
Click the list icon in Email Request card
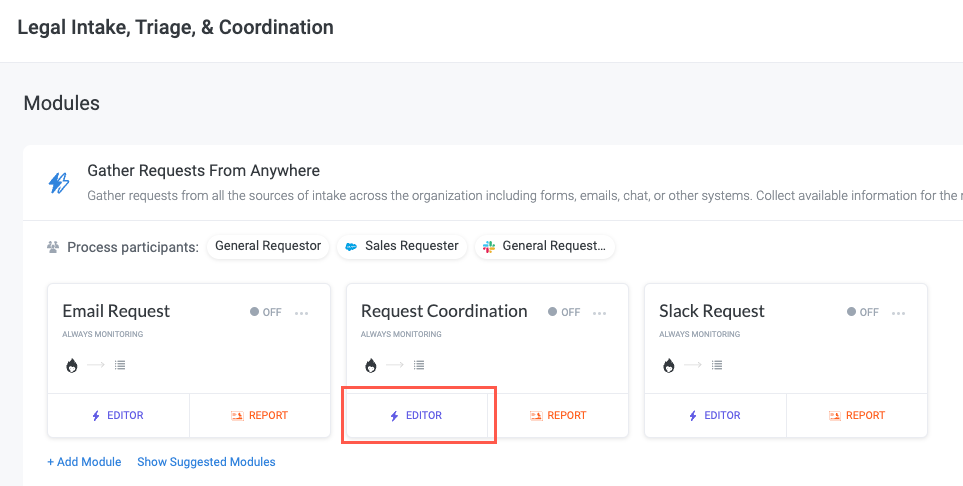pyautogui.click(x=120, y=365)
